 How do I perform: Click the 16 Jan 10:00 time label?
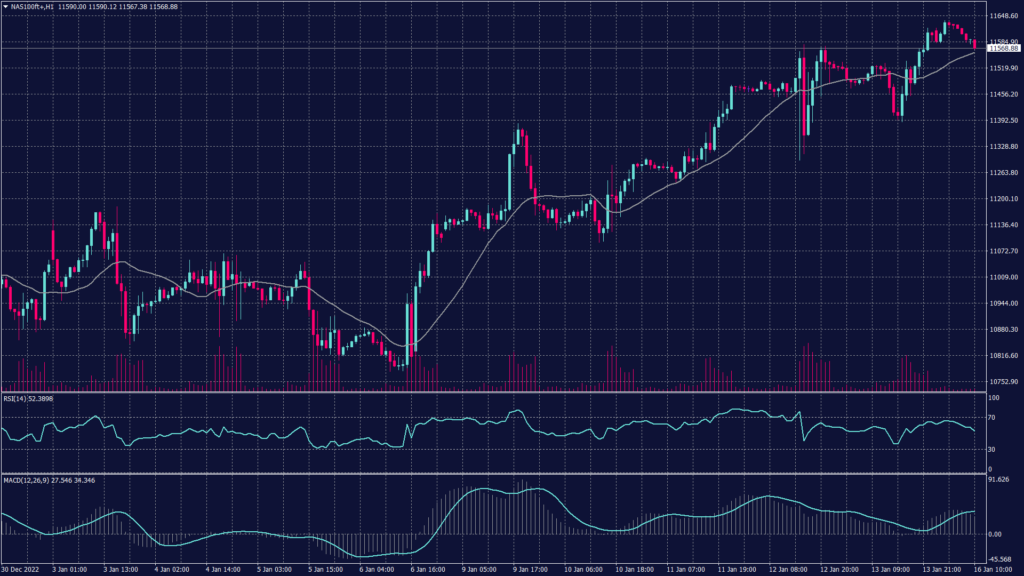998,570
